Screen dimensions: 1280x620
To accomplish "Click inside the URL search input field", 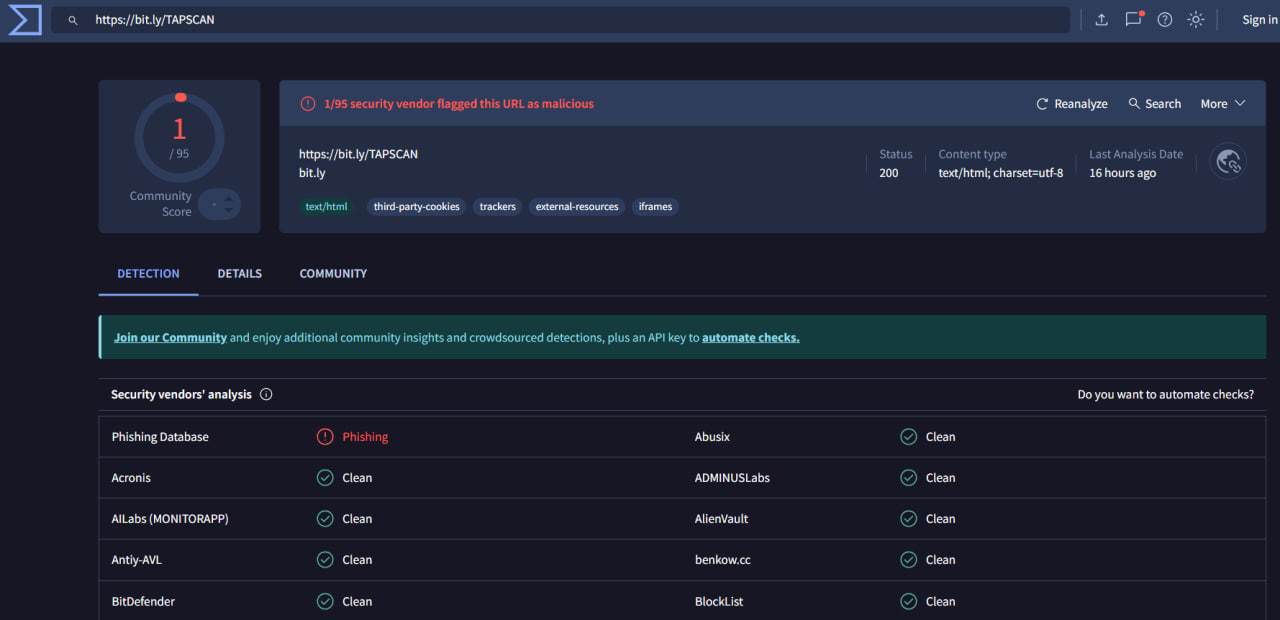I will tap(400, 19).
